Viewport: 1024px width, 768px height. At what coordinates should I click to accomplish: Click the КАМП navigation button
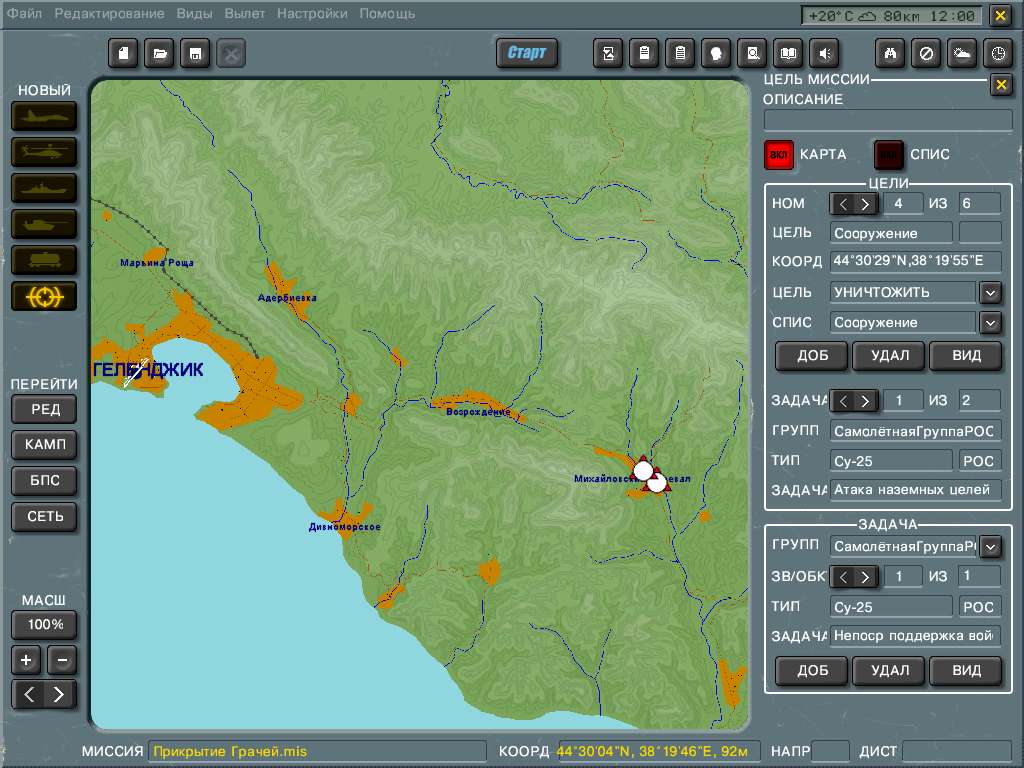point(44,445)
